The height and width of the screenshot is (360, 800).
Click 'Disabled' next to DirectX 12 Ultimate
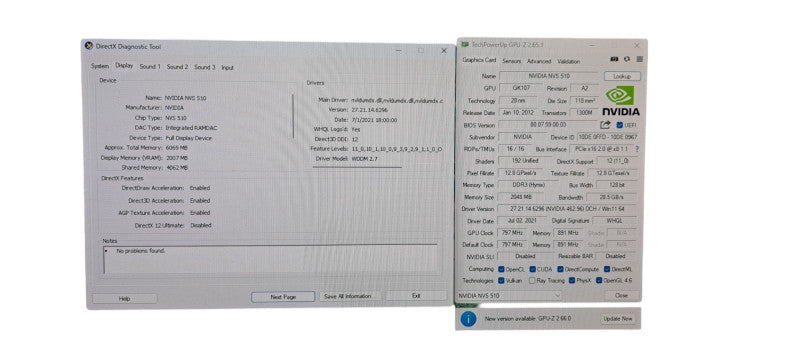[x=201, y=225]
